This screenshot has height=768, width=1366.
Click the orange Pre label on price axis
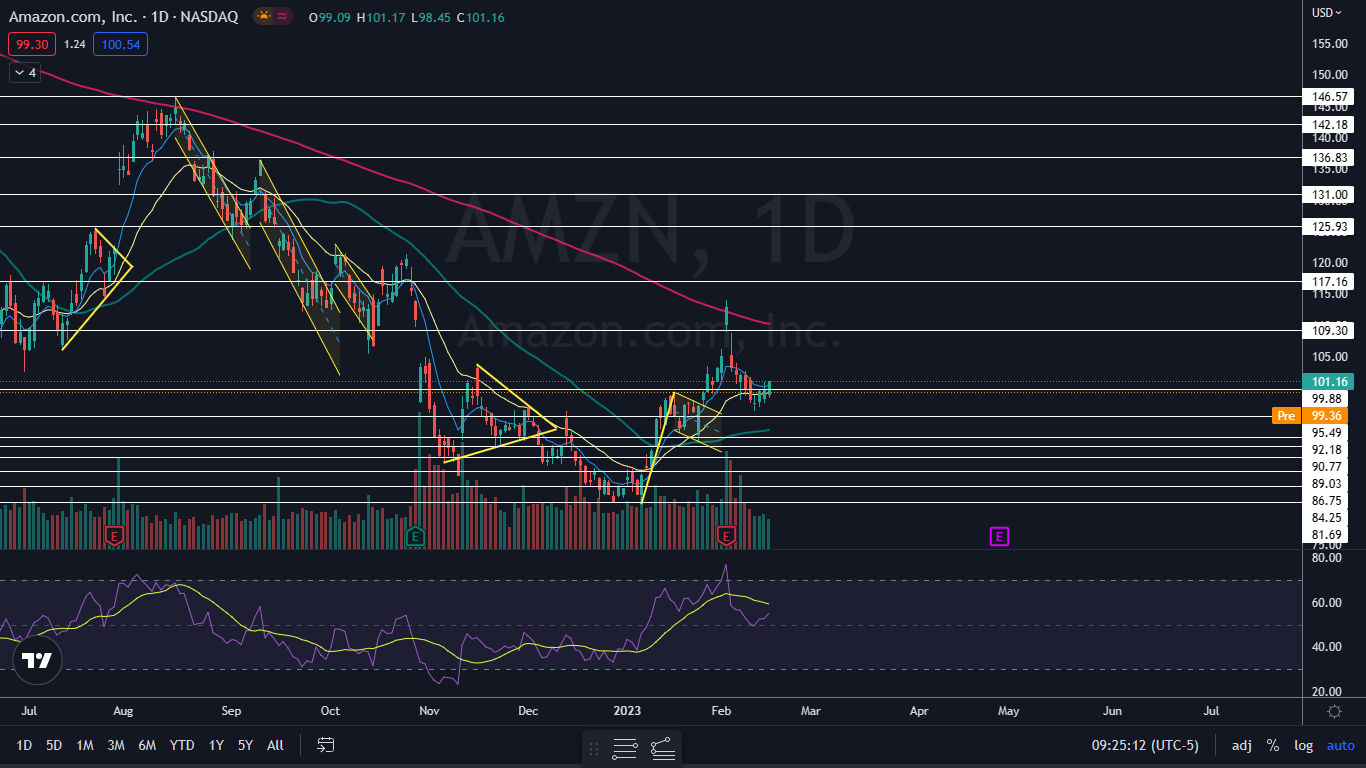pos(1286,415)
